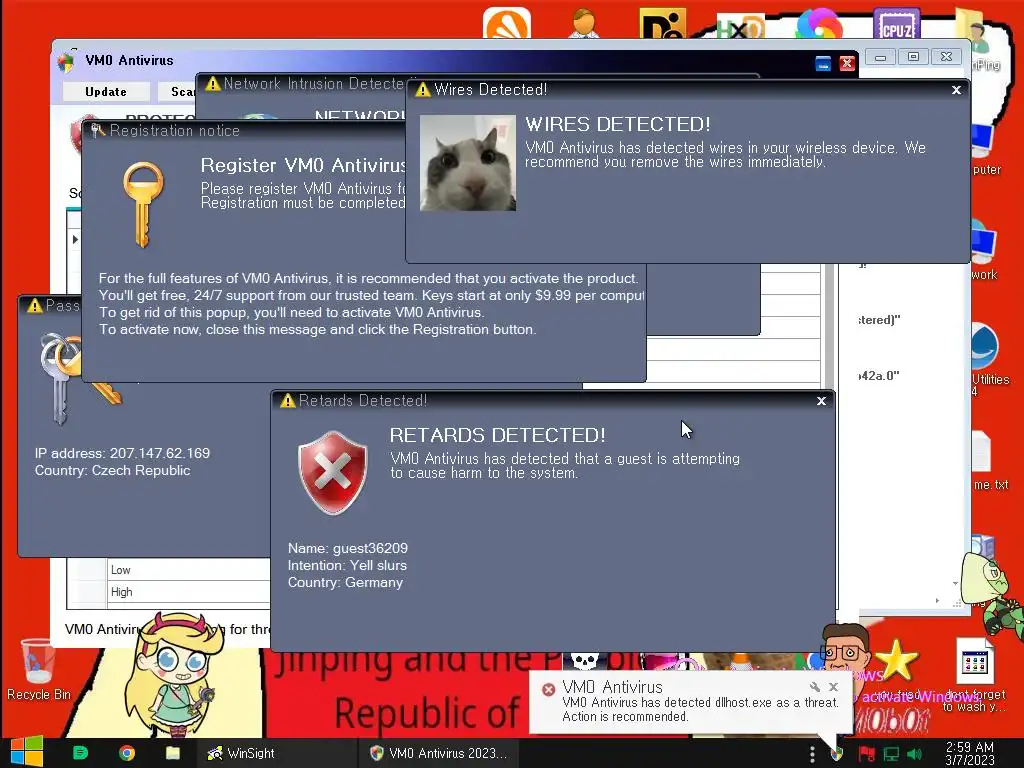Viewport: 1024px width, 768px height.
Task: Dismiss the VM0 Antivirus notification toast
Action: (x=833, y=687)
